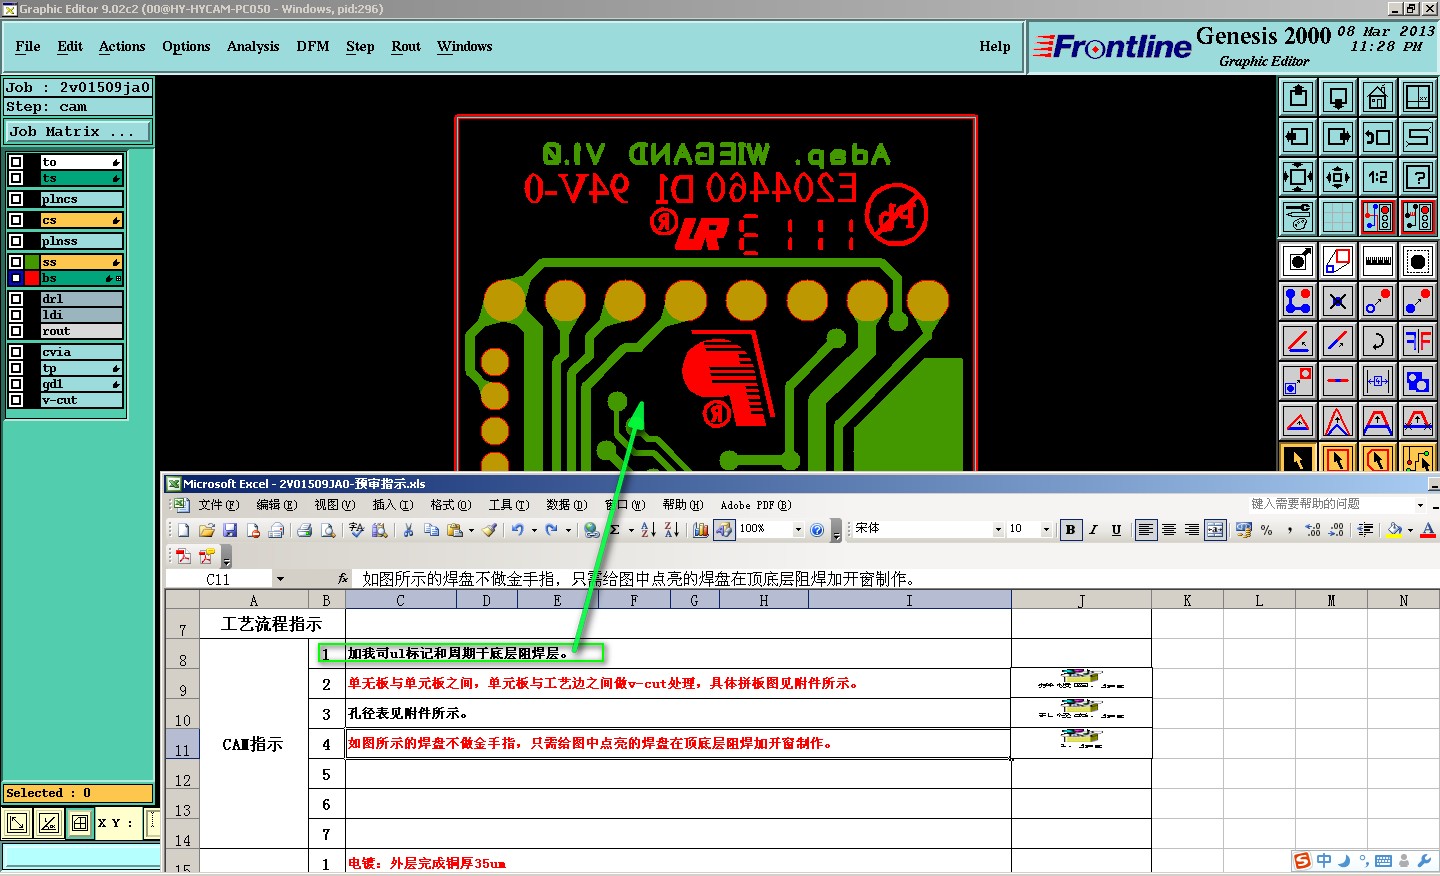The height and width of the screenshot is (876, 1440).
Task: Toggle checkbox for the 'cs' layer
Action: (16, 220)
